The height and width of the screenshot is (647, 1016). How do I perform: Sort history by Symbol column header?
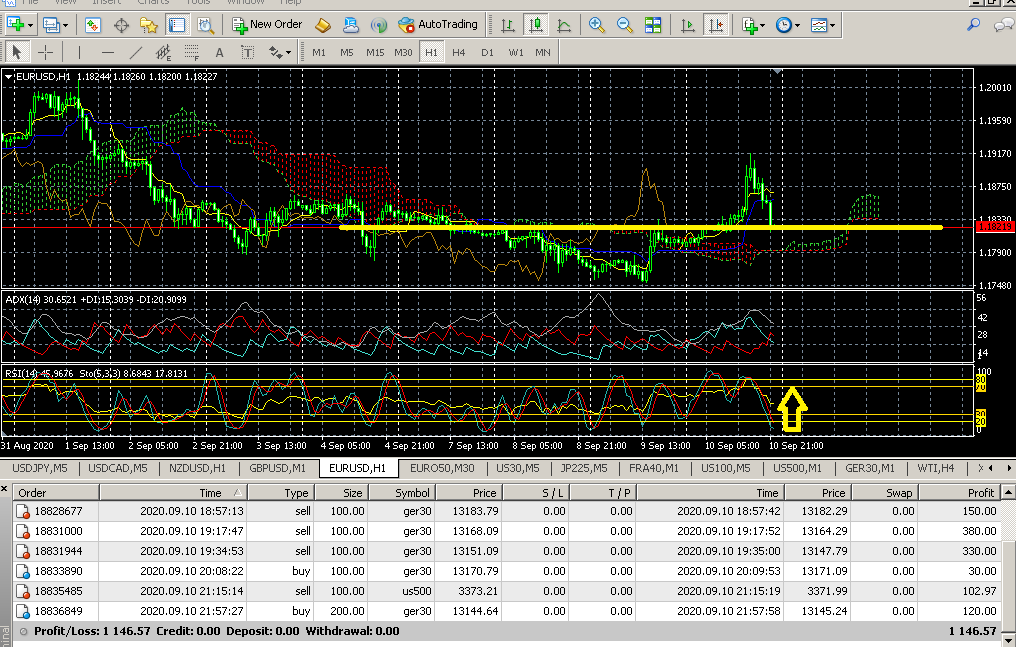click(401, 493)
